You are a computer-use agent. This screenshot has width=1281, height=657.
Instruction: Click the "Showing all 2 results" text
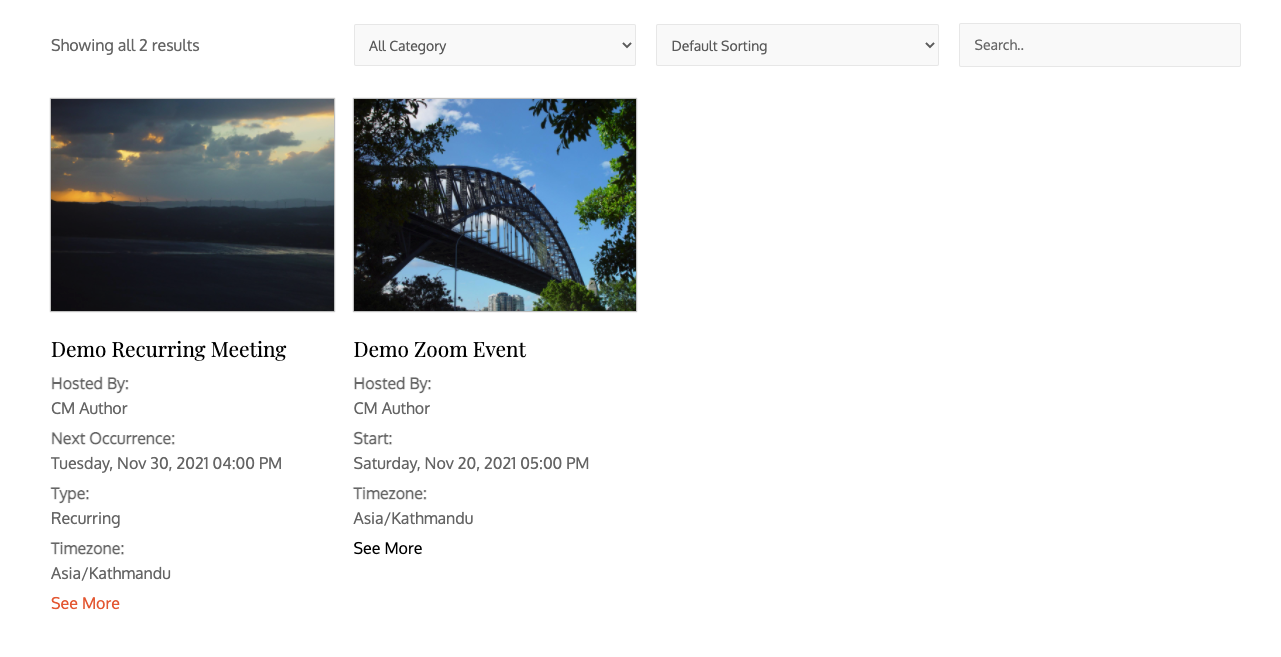(x=125, y=45)
